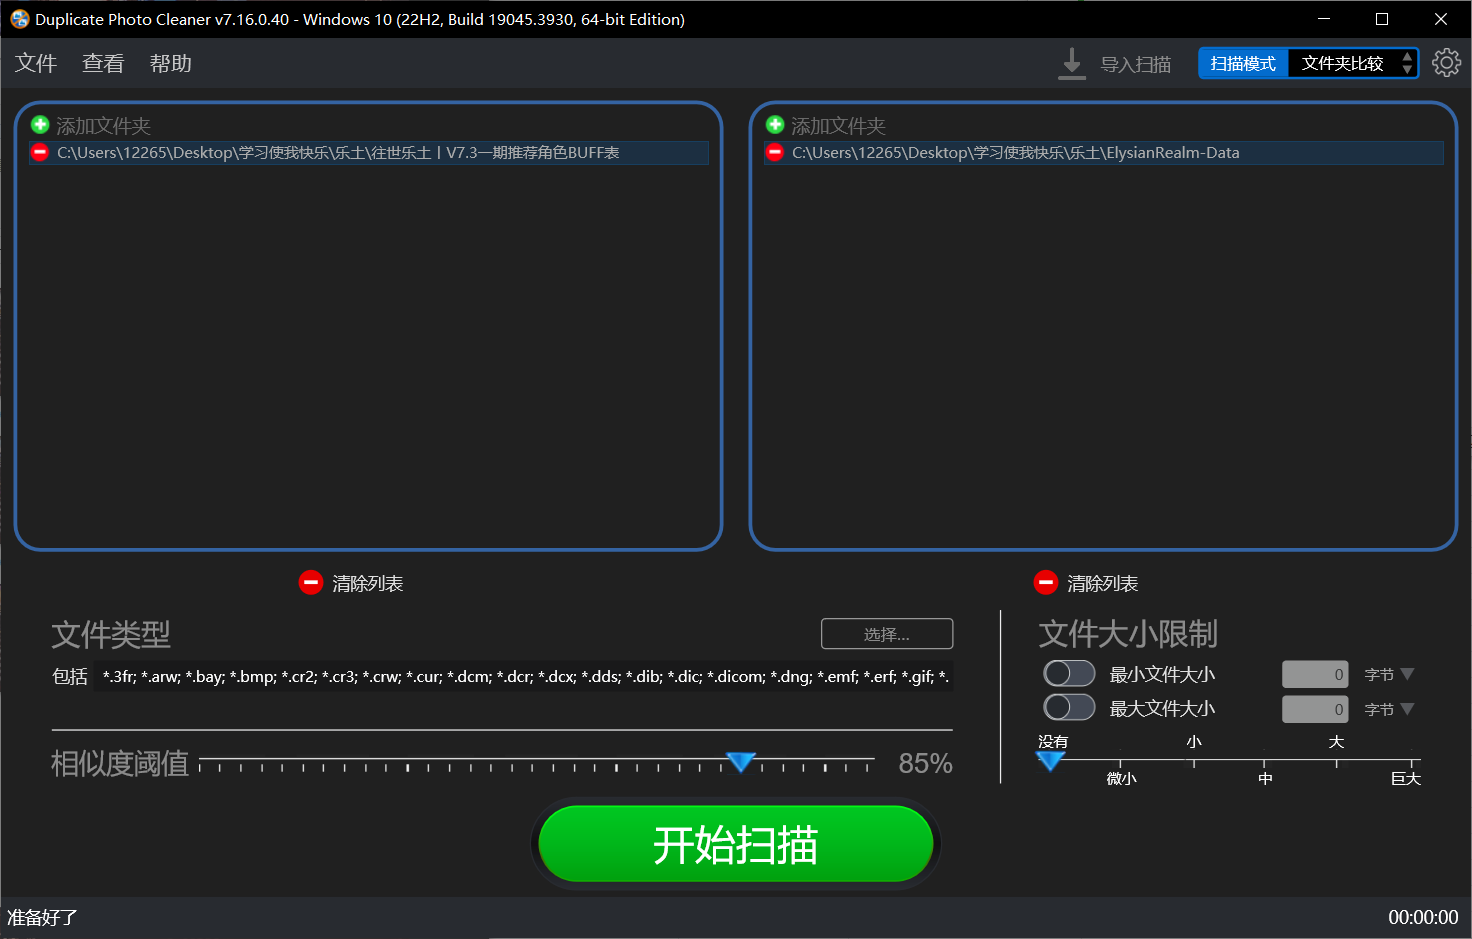Select the 往世乐土 V7.3 folder path row
This screenshot has height=939, width=1472.
[369, 152]
